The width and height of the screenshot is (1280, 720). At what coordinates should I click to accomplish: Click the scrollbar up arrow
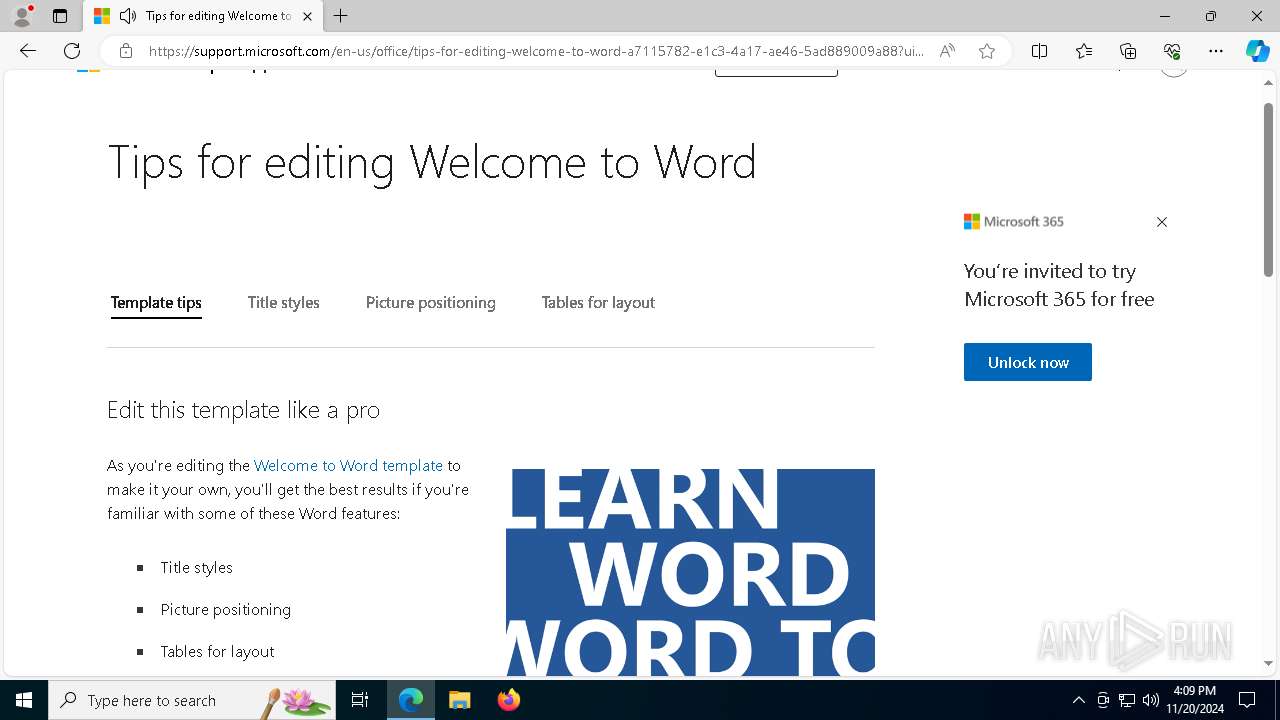point(1268,83)
